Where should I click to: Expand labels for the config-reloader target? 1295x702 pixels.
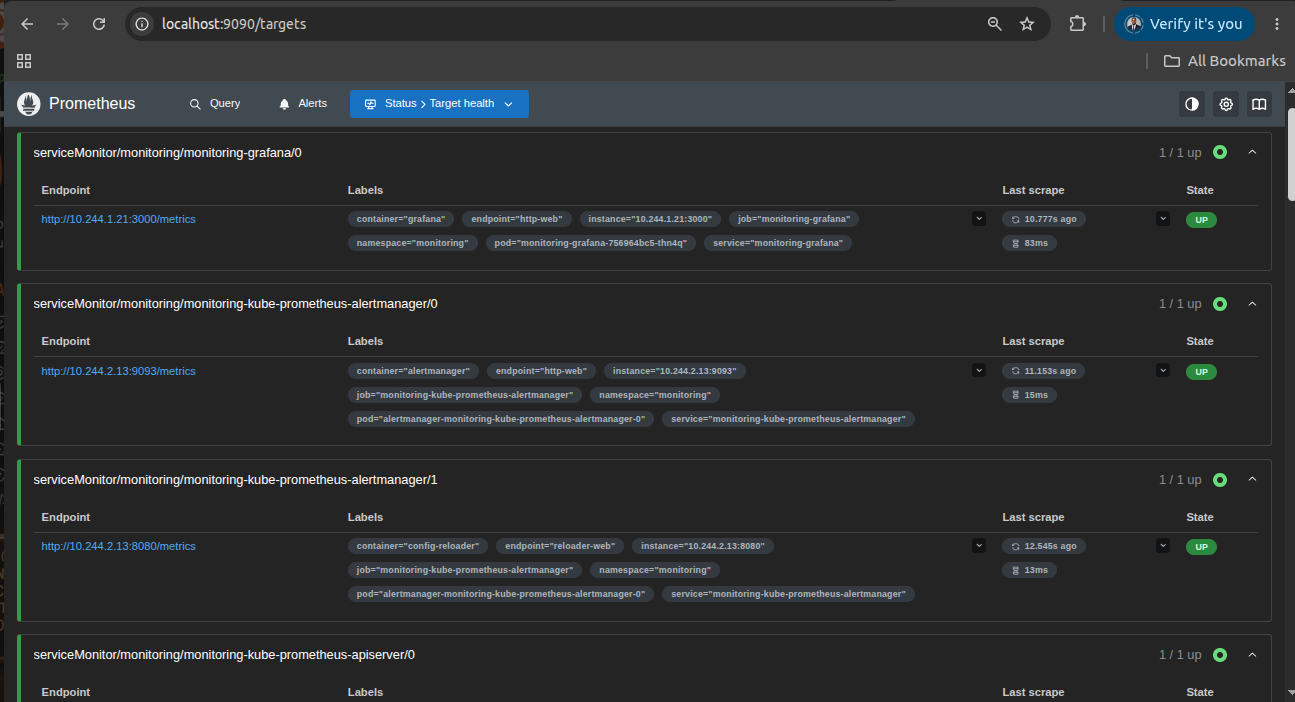click(978, 546)
